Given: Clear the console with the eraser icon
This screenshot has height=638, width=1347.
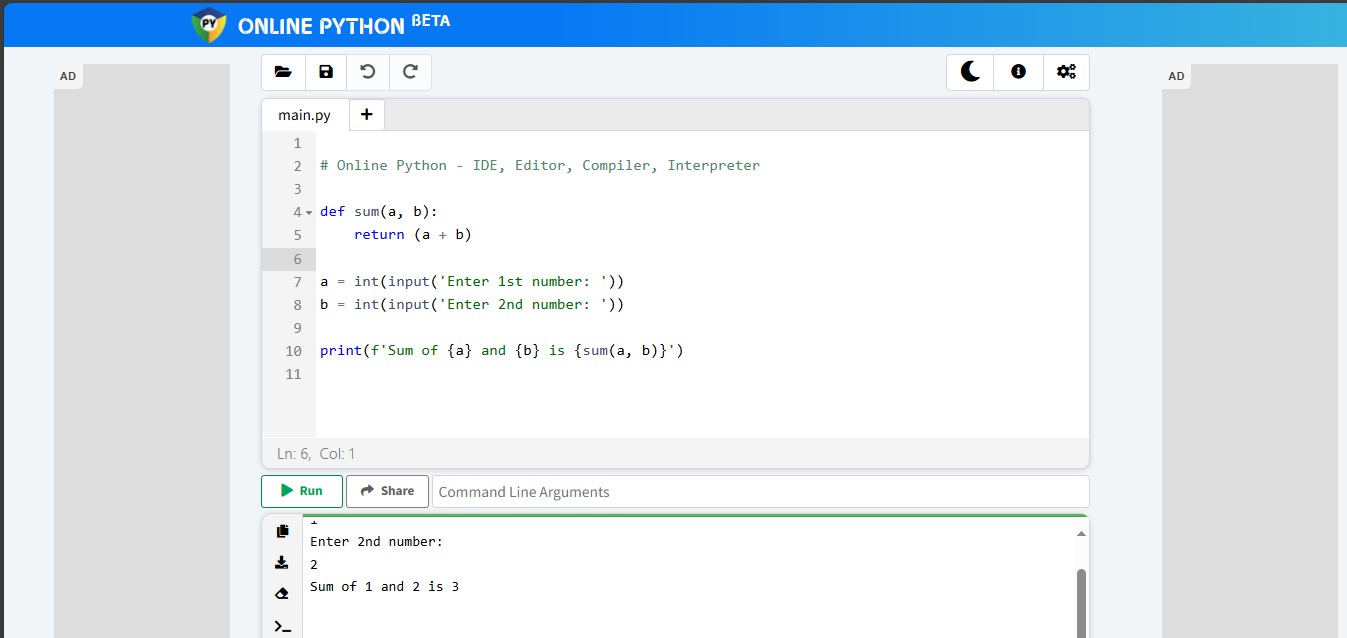Looking at the screenshot, I should pos(282,594).
